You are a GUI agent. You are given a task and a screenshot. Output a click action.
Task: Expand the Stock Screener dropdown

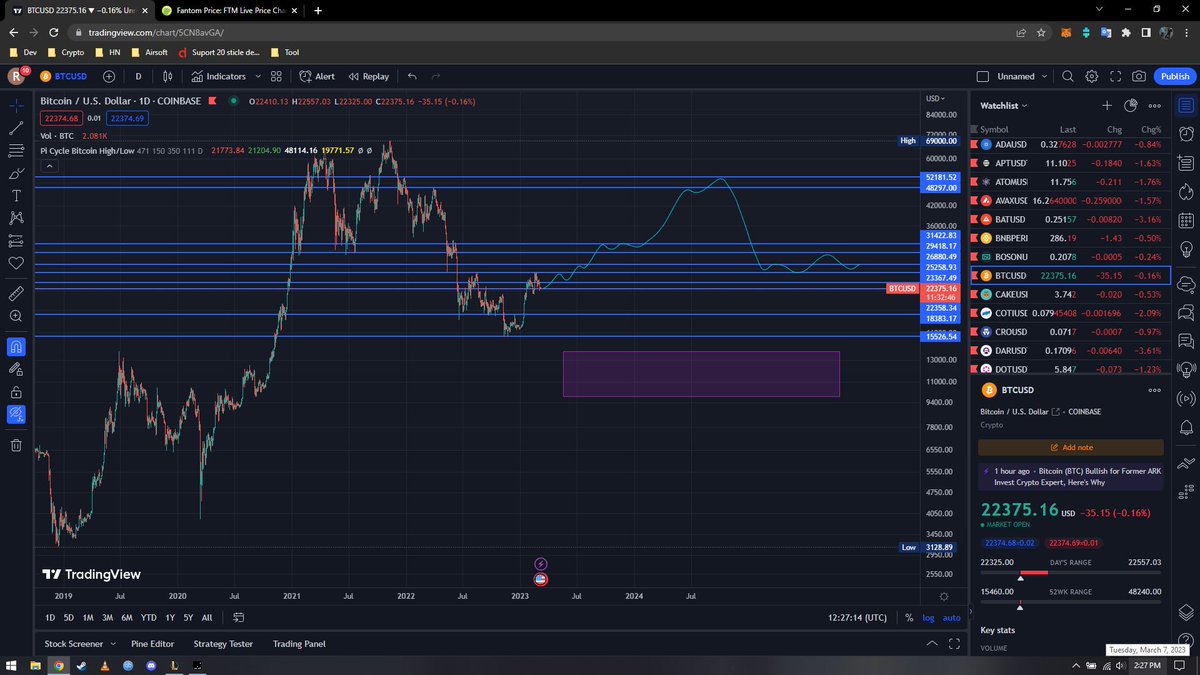[111, 644]
